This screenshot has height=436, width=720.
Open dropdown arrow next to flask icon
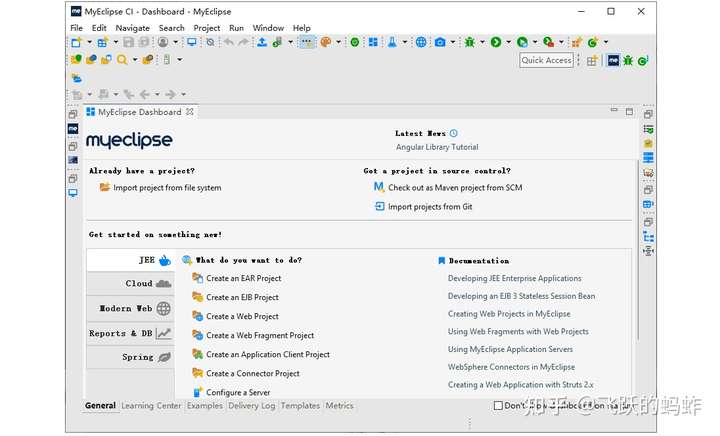pyautogui.click(x=405, y=42)
